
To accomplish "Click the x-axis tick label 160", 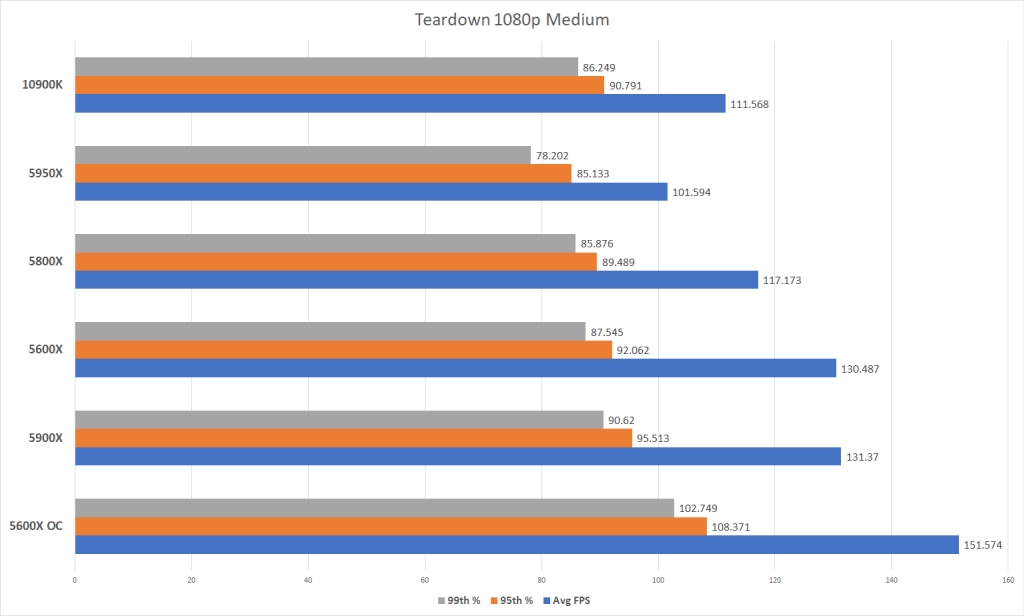I will [x=1008, y=580].
